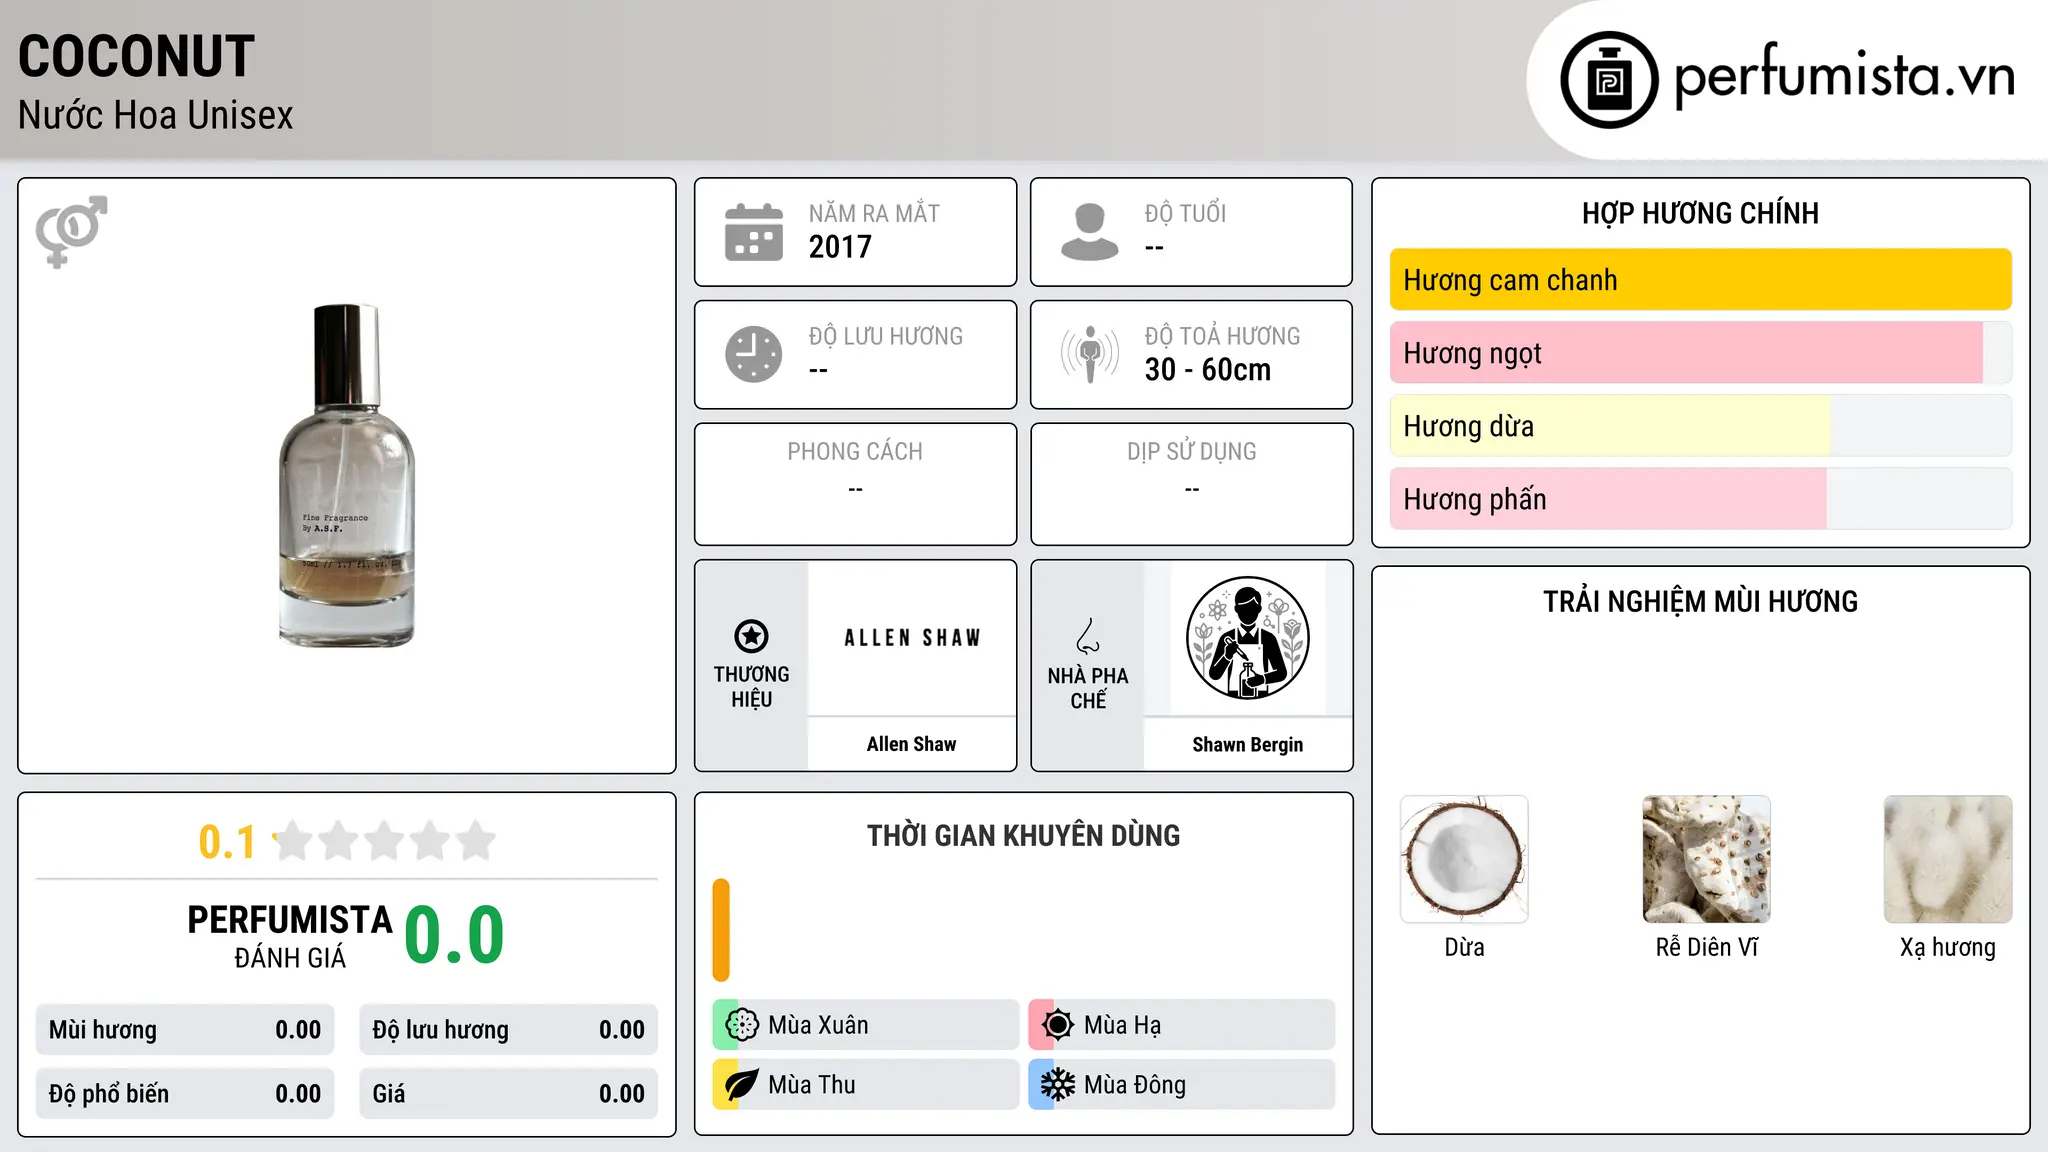Select the Mùa Thu season label
2048x1152 pixels.
click(x=812, y=1085)
